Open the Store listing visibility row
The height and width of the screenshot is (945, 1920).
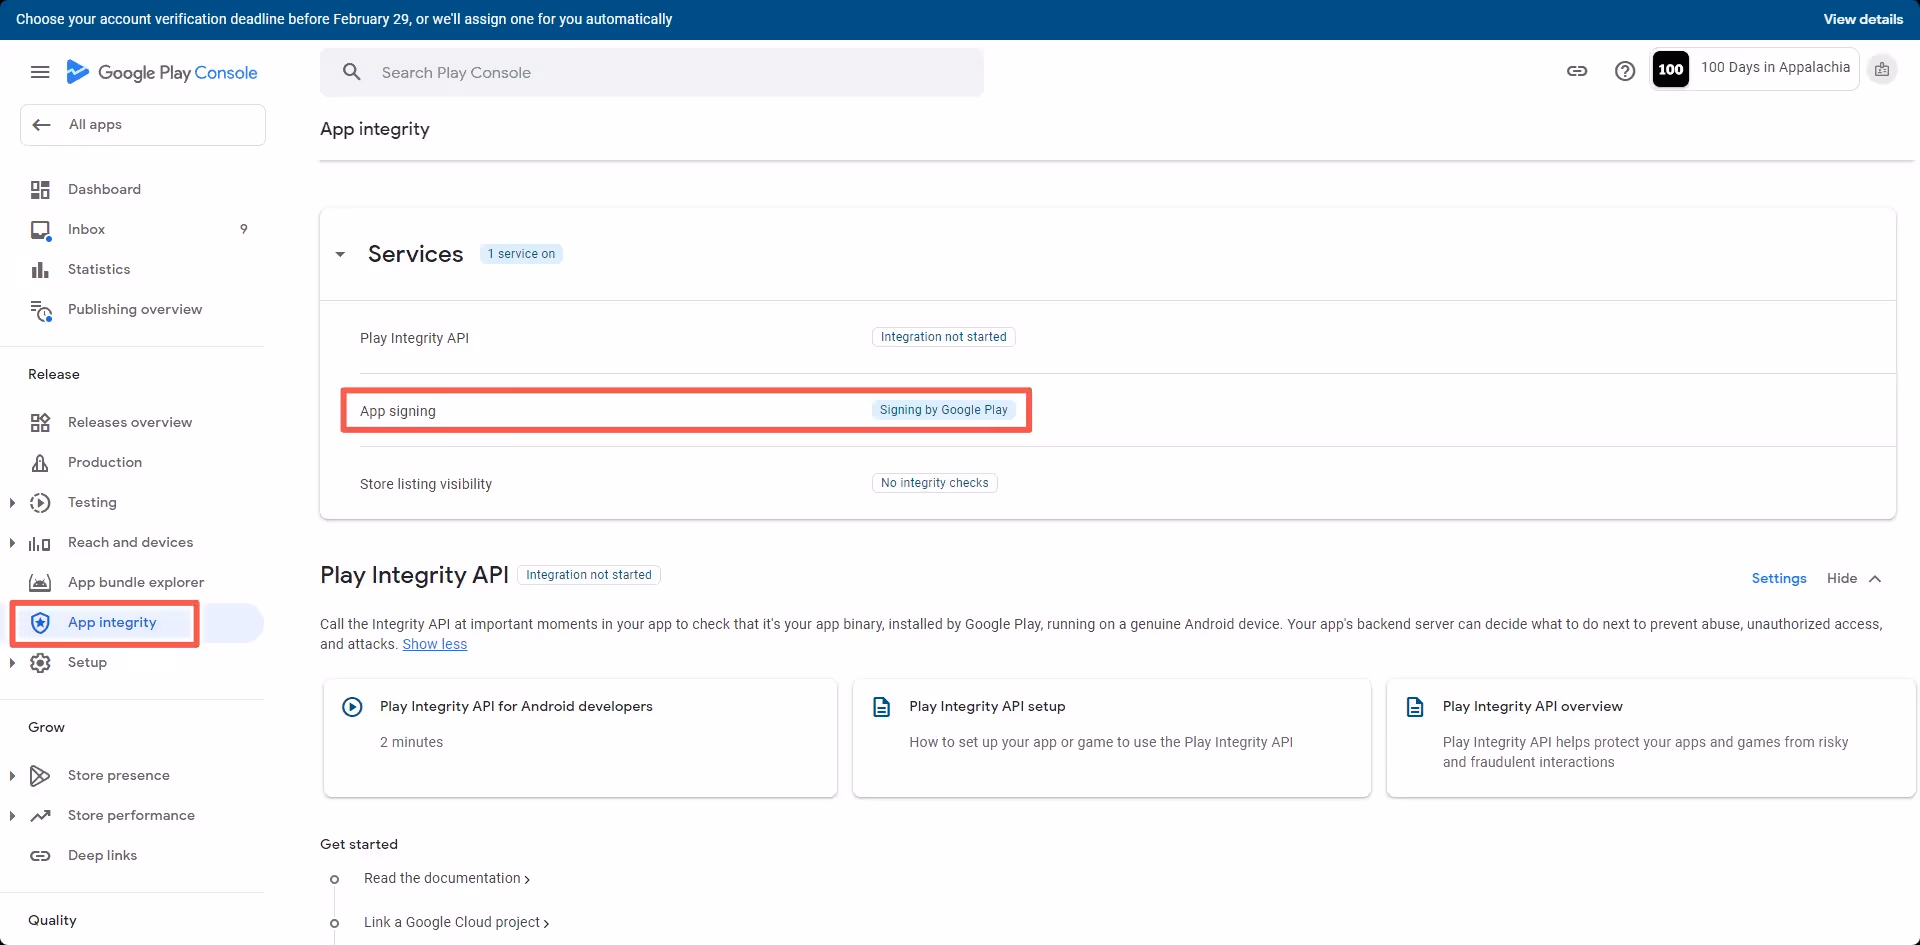click(x=1108, y=483)
